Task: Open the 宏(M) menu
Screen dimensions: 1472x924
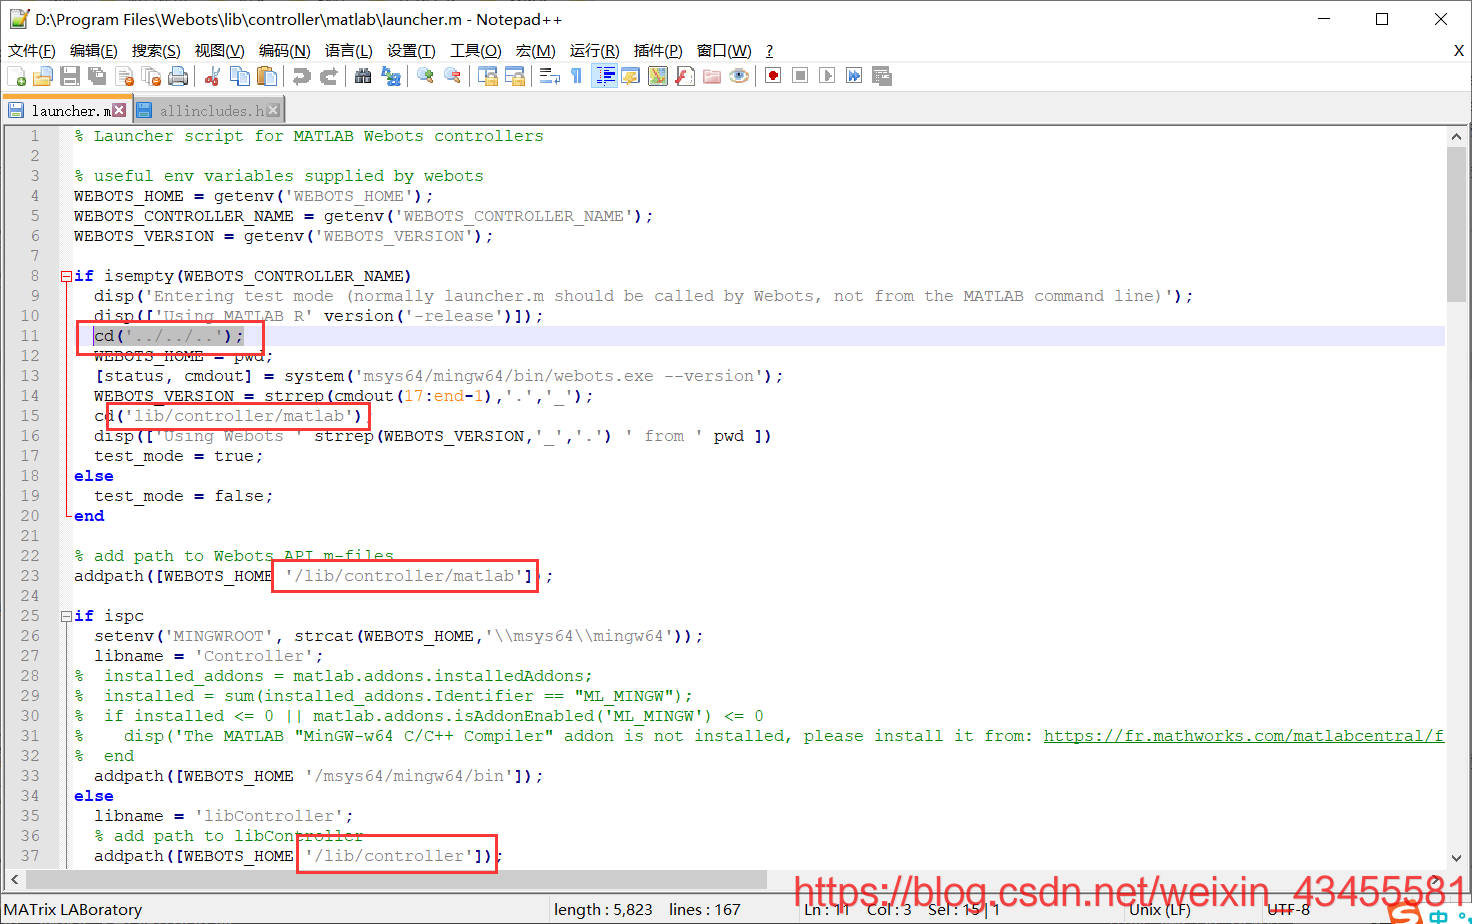Action: (x=535, y=50)
